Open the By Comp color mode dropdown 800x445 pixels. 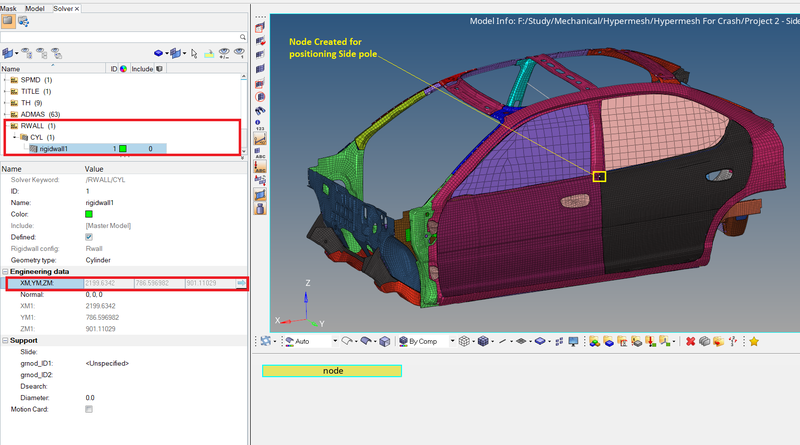(450, 341)
